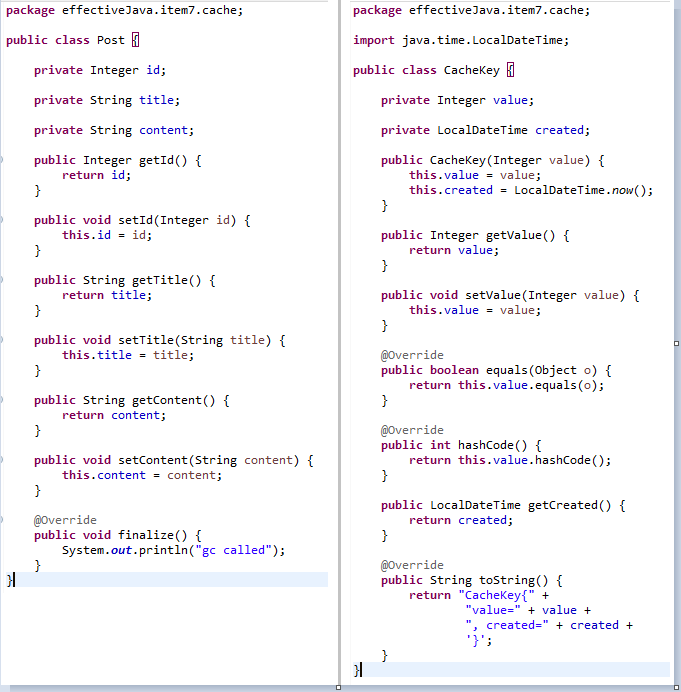681x692 pixels.
Task: Click the 'private LocalDateTime created;' field line
Action: click(x=485, y=130)
